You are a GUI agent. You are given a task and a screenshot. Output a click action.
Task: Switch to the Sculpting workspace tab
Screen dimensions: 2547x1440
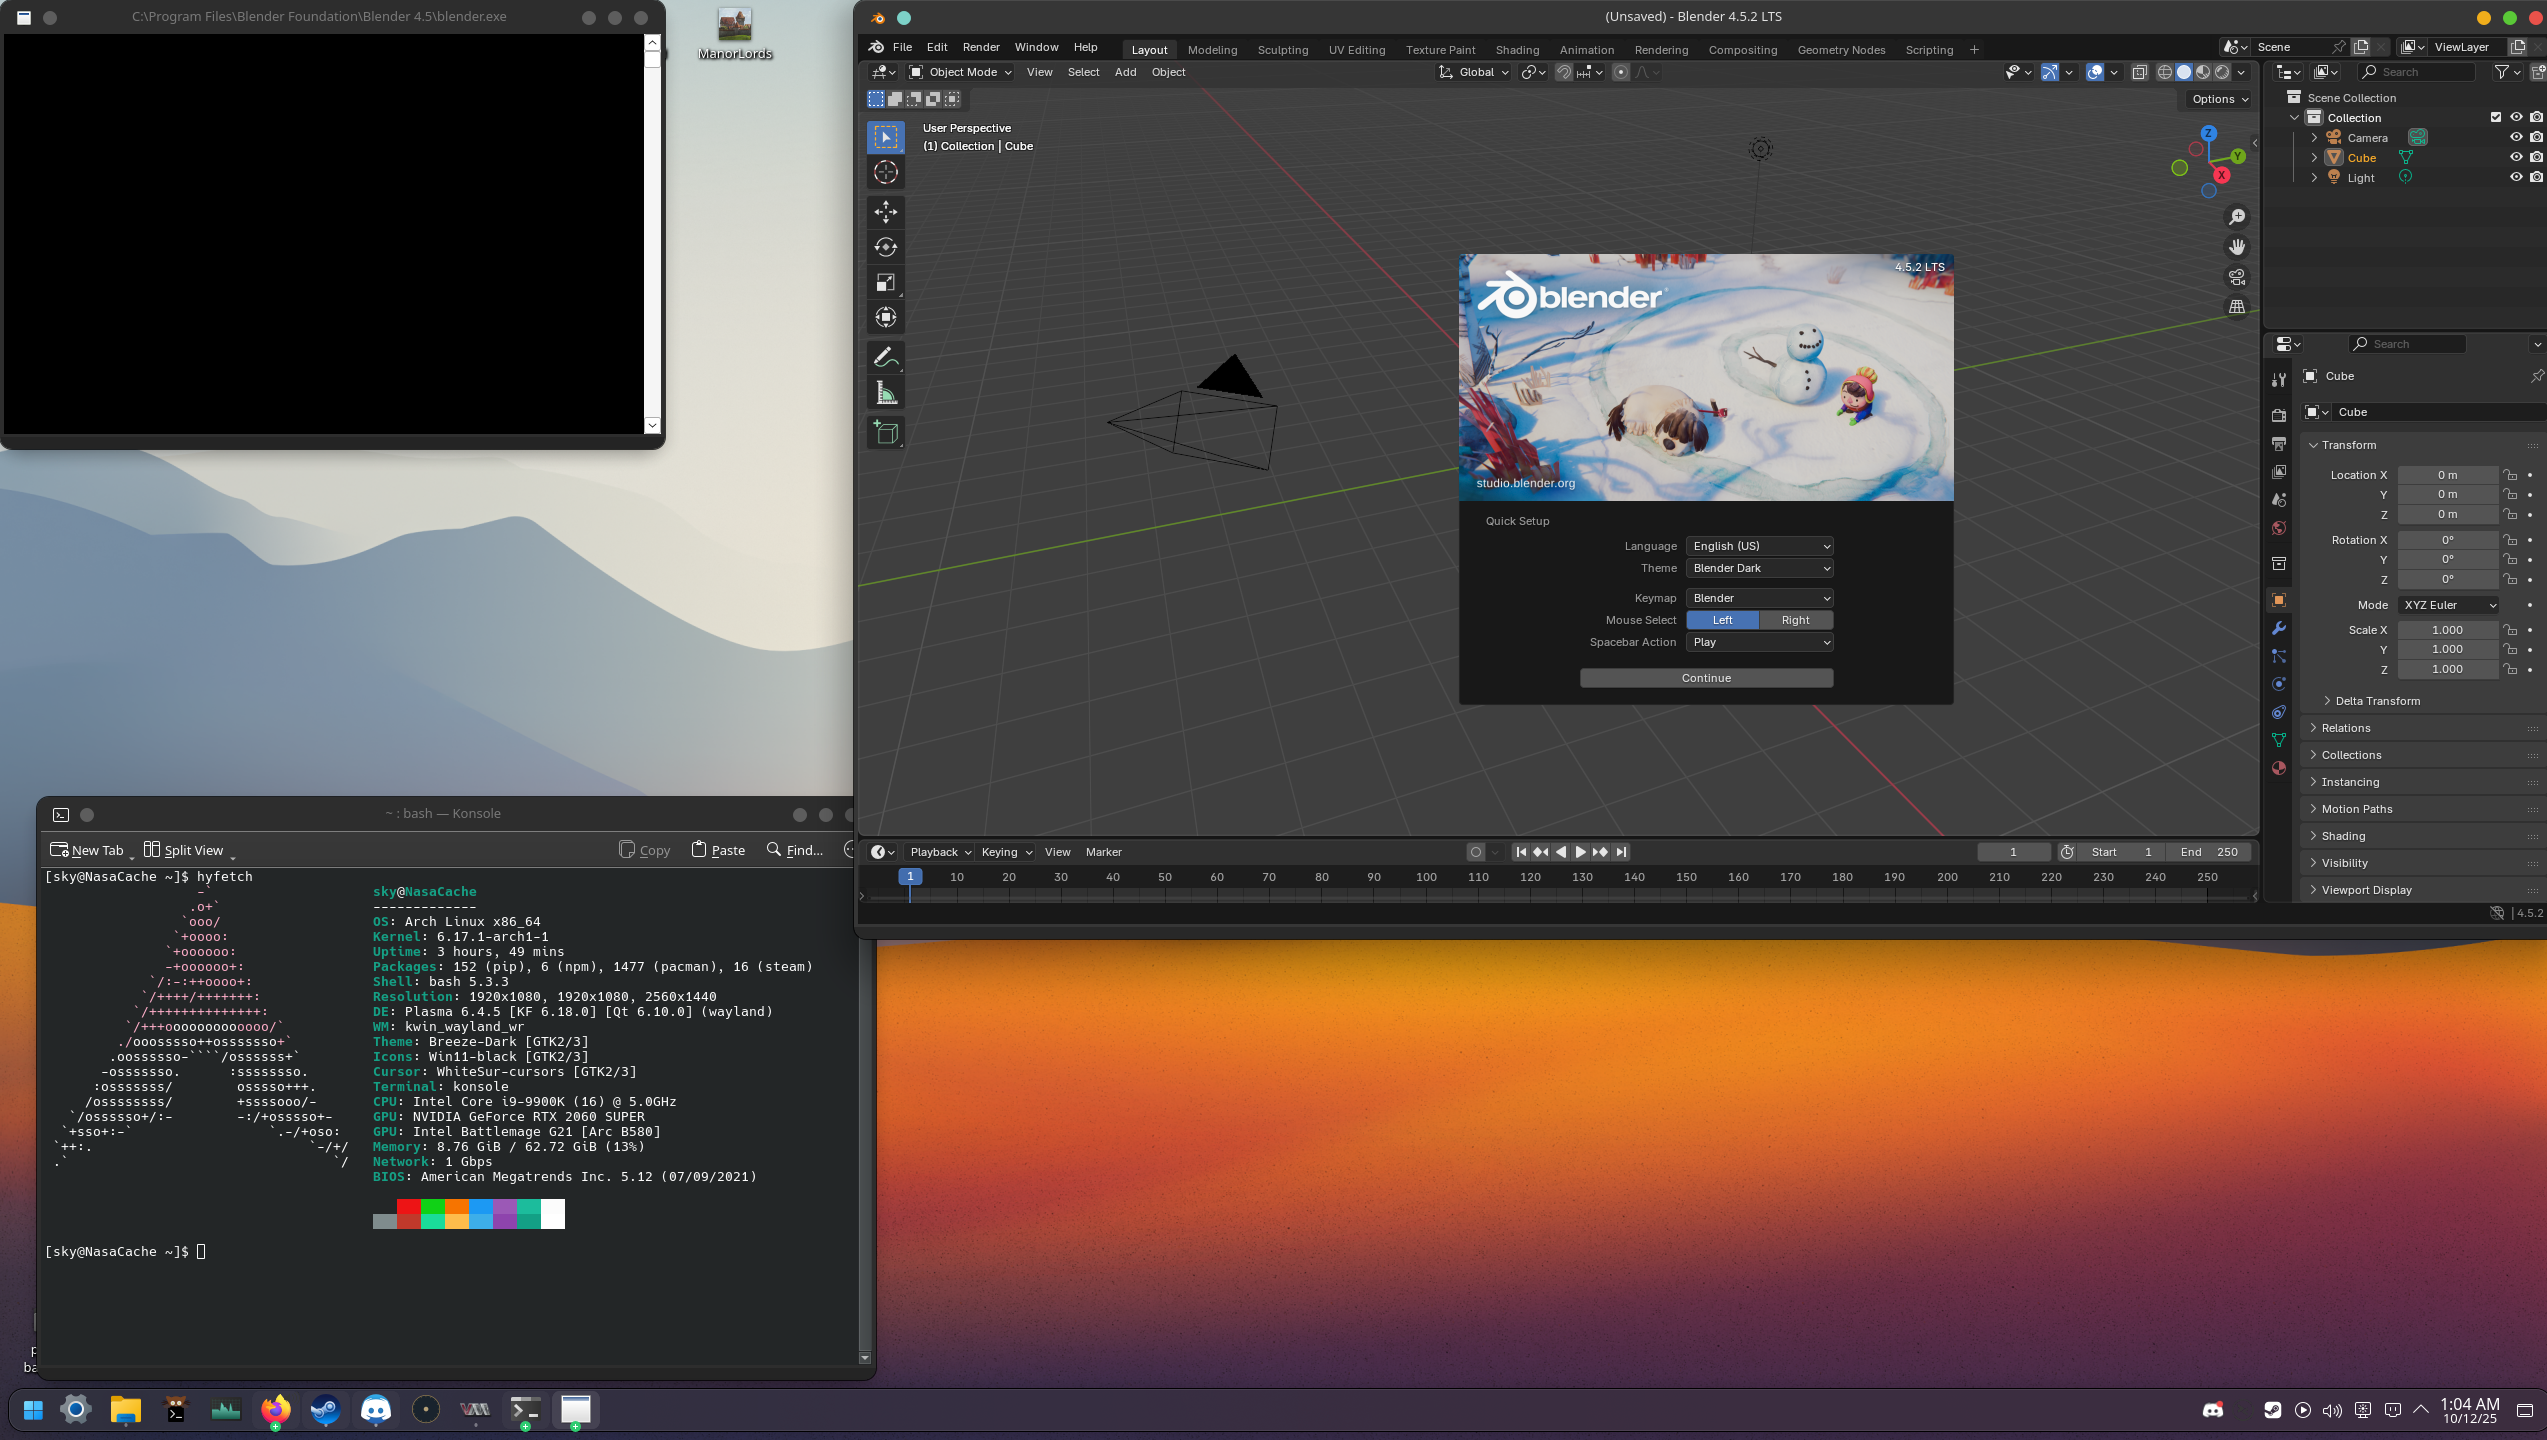(1282, 50)
